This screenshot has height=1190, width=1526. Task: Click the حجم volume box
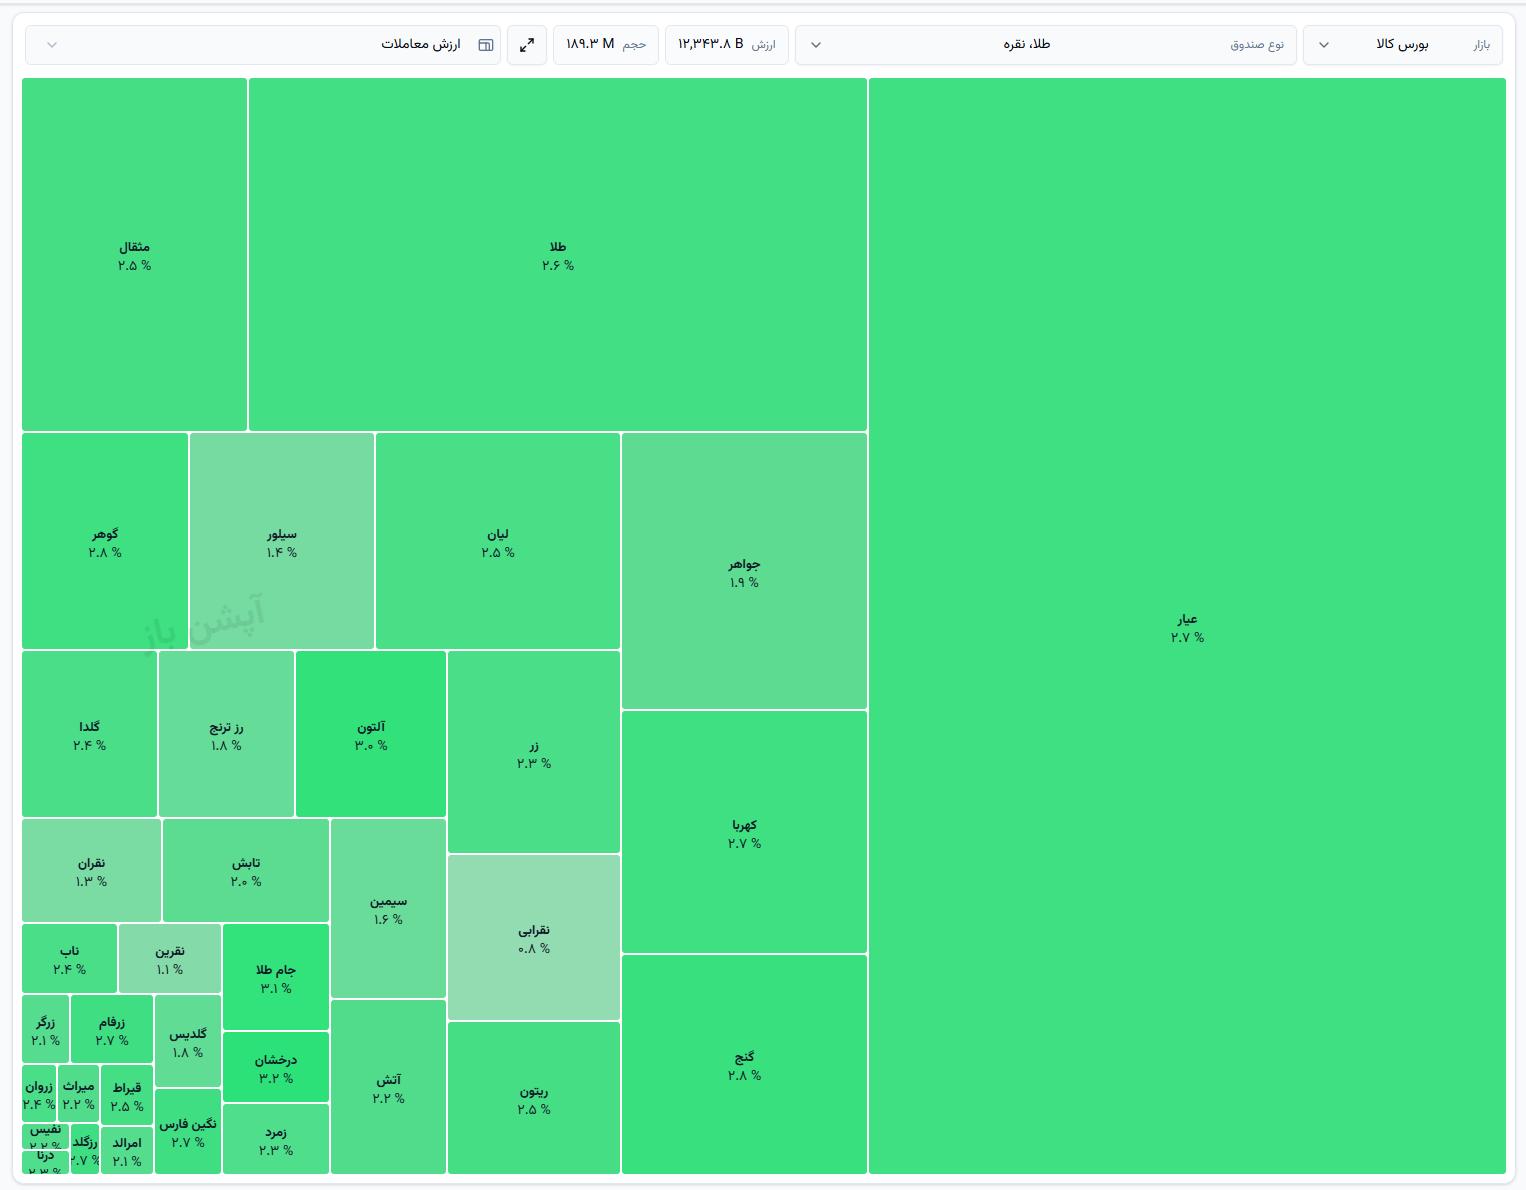point(606,45)
